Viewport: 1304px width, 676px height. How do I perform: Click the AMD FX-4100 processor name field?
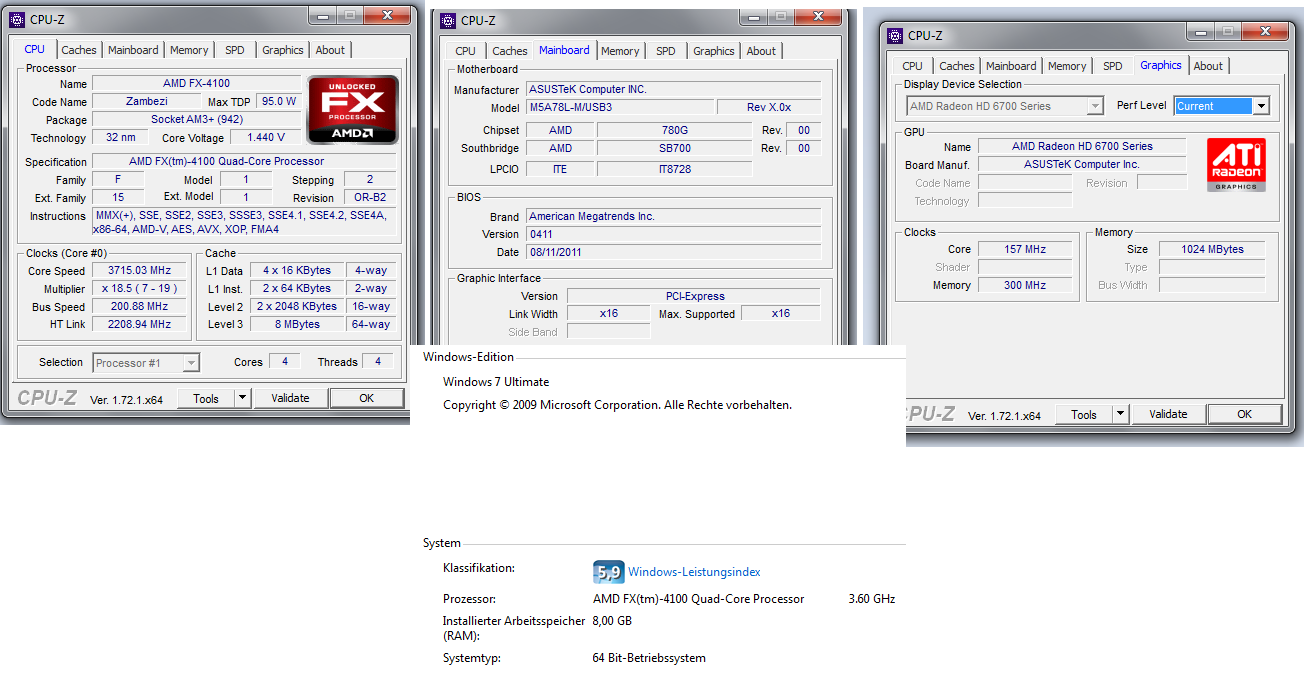(196, 83)
